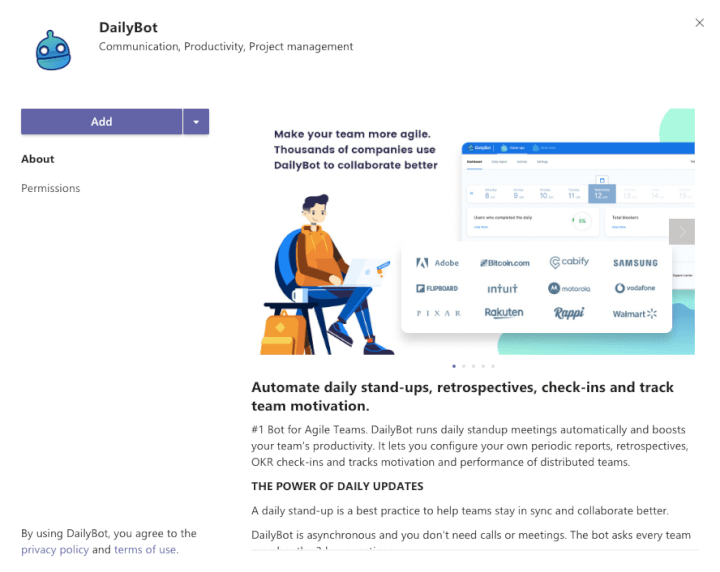Click the DailyBot app title text
This screenshot has width=720, height=572.
click(x=129, y=28)
